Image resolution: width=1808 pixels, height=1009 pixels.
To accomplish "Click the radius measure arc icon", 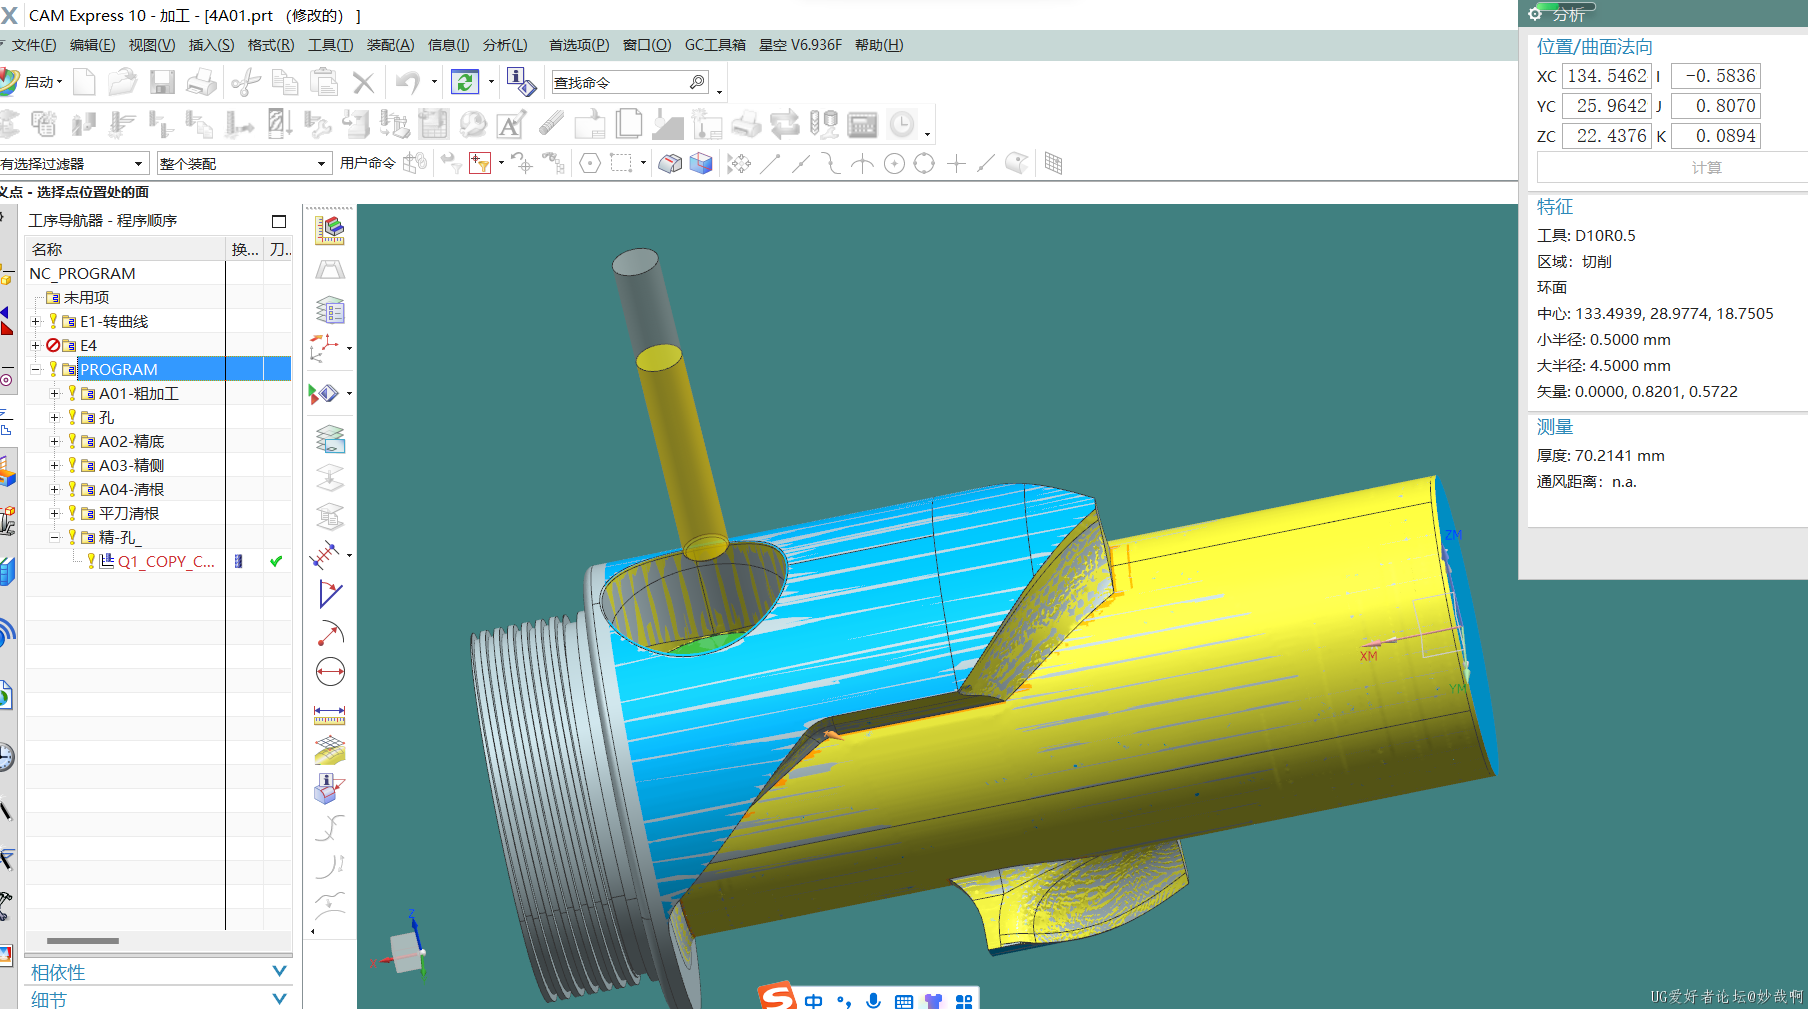I will click(x=330, y=633).
